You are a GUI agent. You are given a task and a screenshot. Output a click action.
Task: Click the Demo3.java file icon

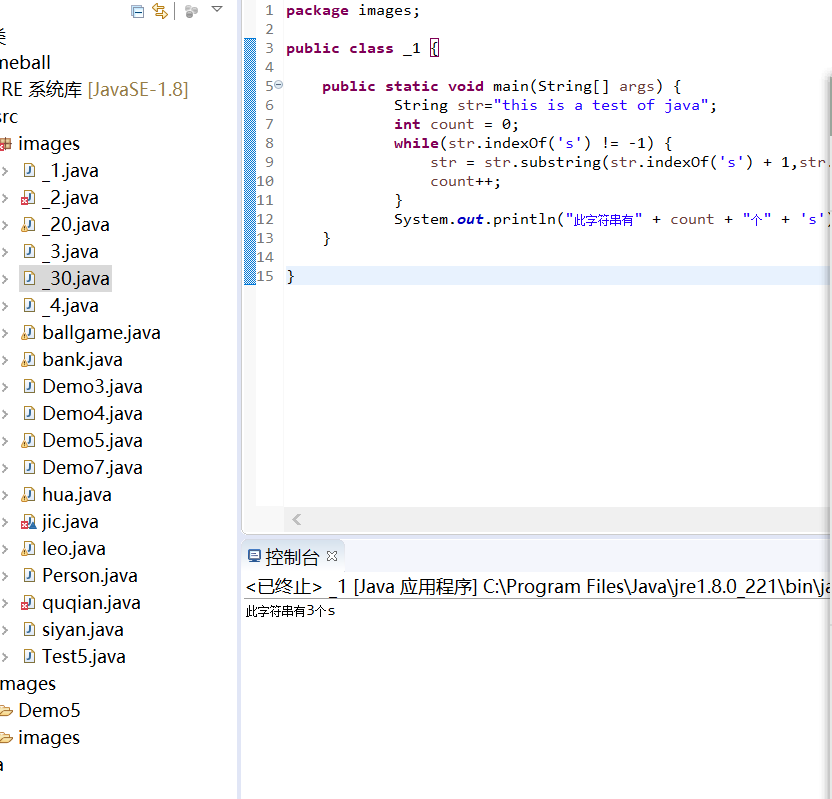[x=30, y=386]
